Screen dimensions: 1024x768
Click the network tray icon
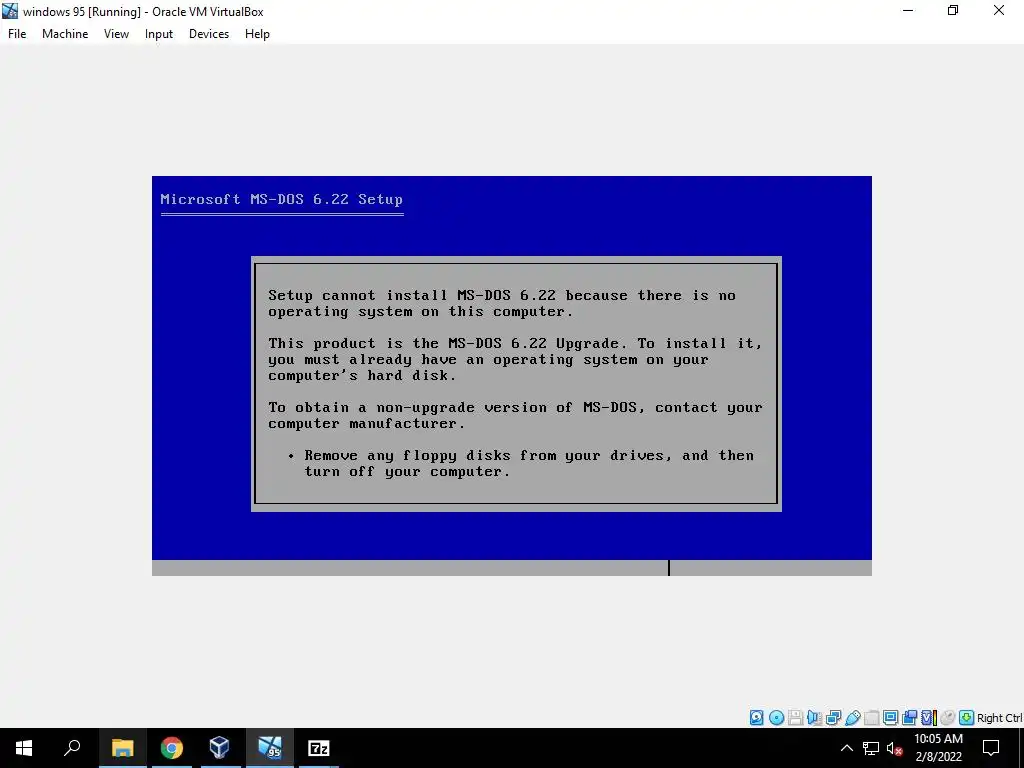[871, 748]
